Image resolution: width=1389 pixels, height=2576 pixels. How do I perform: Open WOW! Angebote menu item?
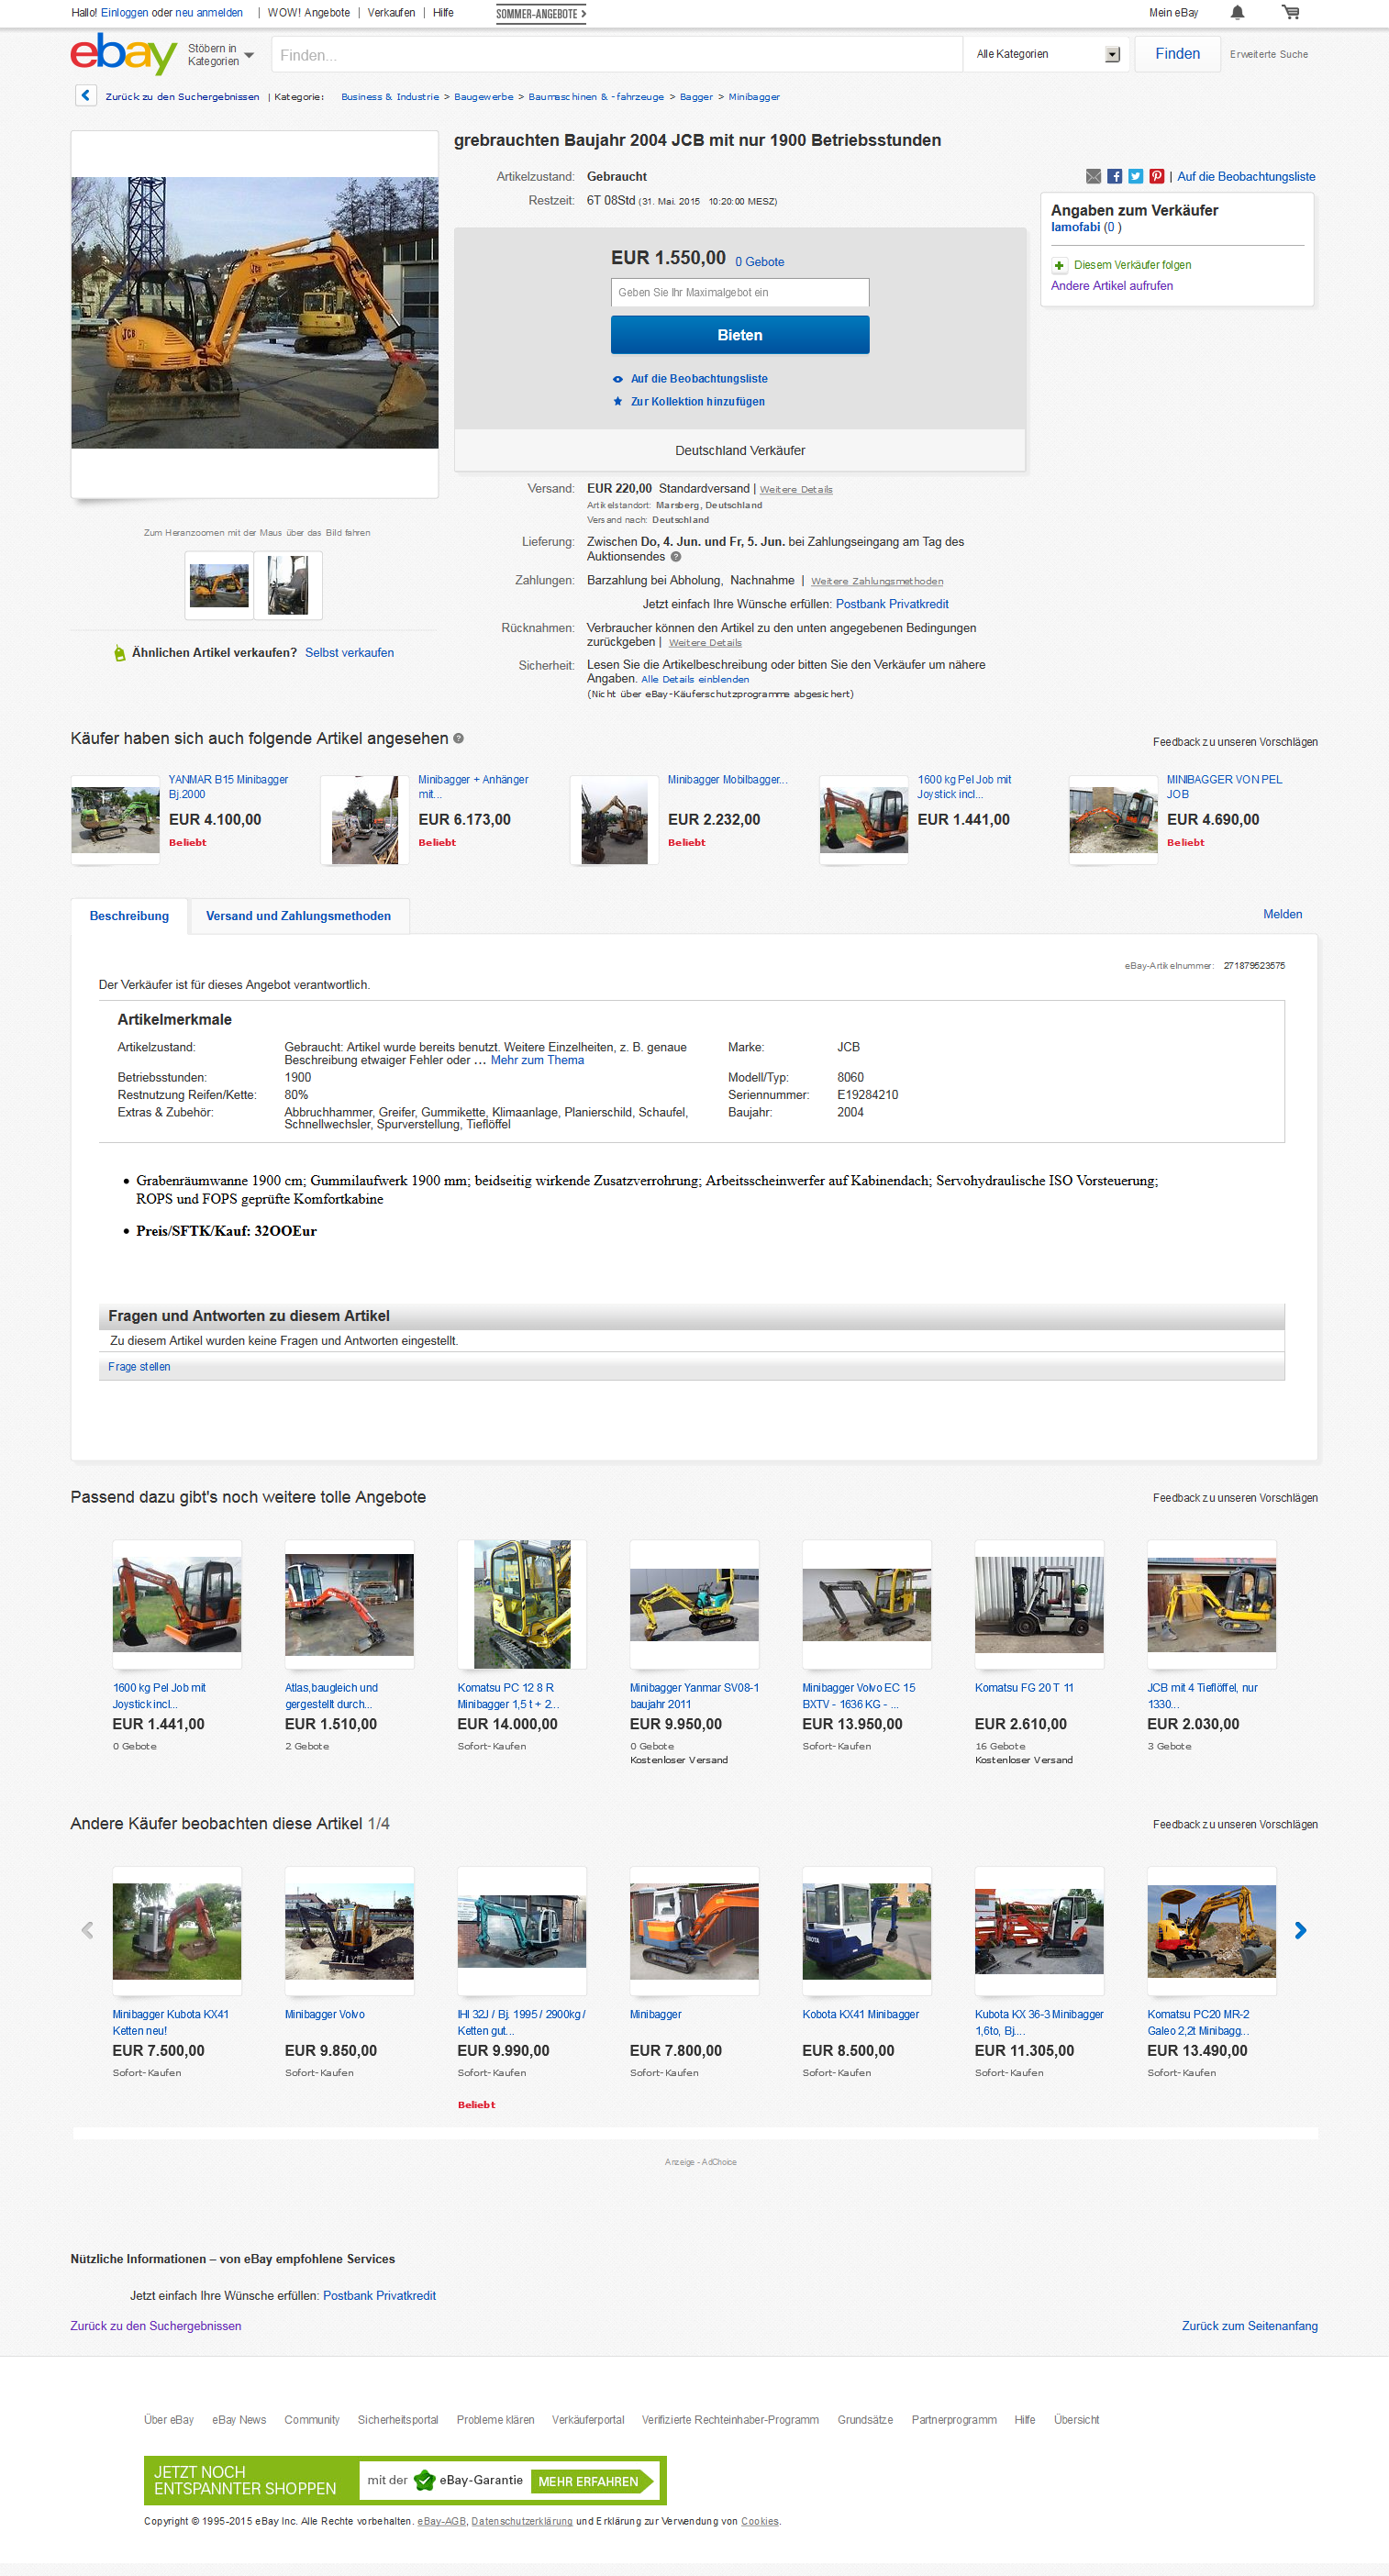tap(309, 13)
